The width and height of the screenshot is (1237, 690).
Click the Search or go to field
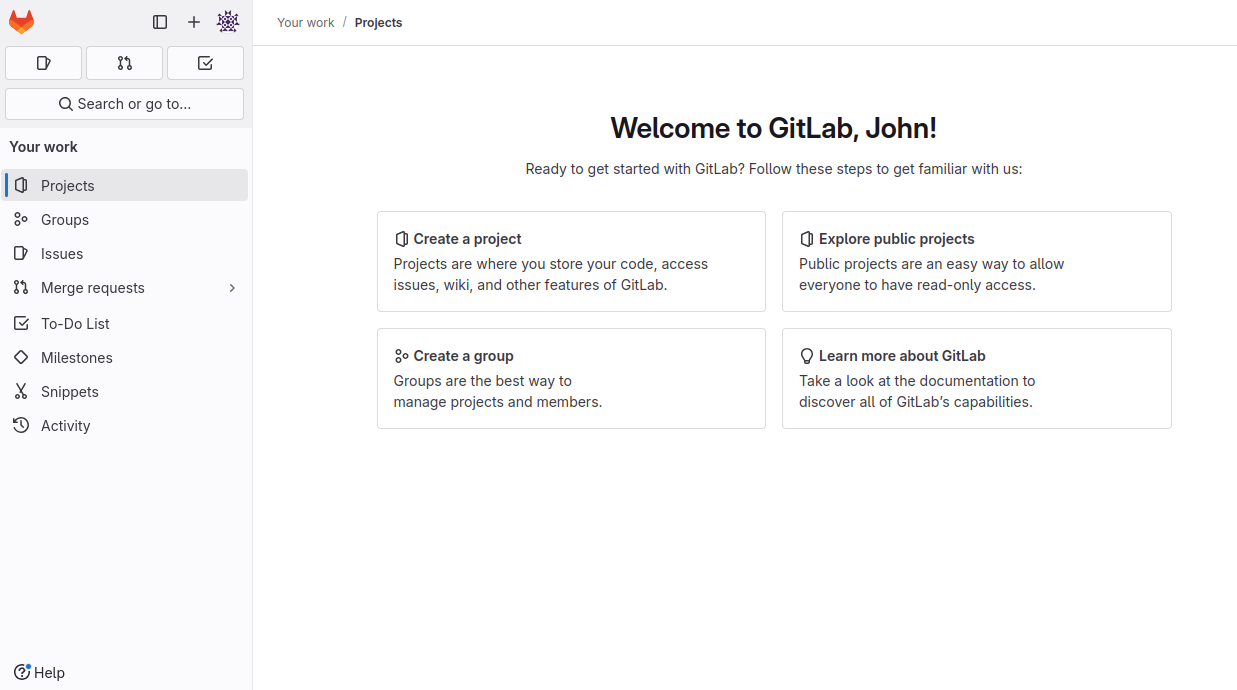(124, 103)
